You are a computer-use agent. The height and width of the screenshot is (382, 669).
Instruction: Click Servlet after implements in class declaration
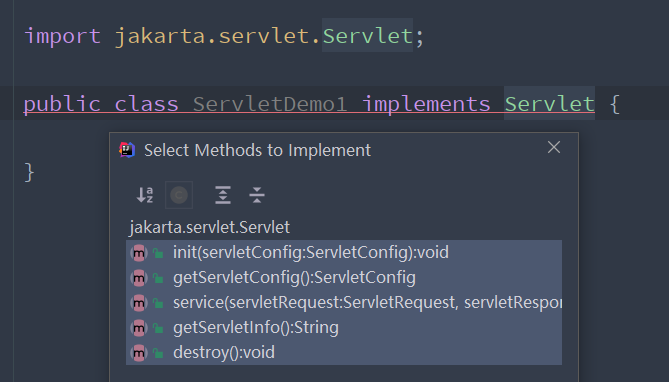click(x=550, y=104)
